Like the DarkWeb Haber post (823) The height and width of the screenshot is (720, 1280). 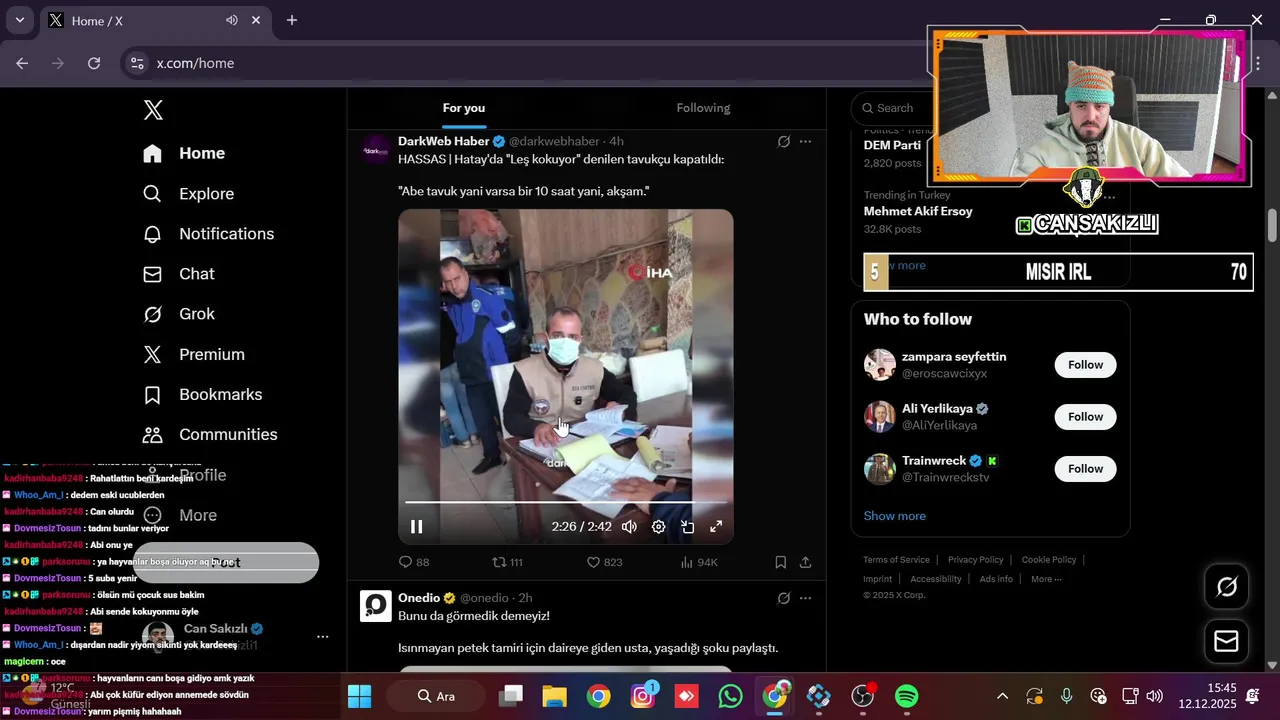(604, 562)
